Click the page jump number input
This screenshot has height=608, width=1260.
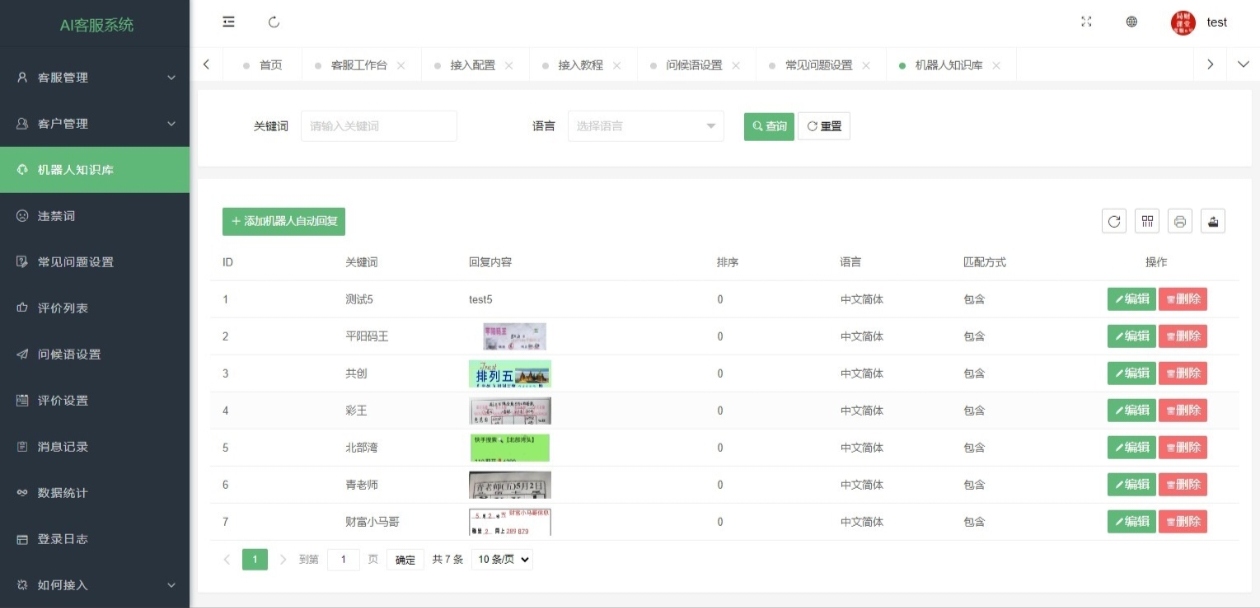pyautogui.click(x=343, y=560)
